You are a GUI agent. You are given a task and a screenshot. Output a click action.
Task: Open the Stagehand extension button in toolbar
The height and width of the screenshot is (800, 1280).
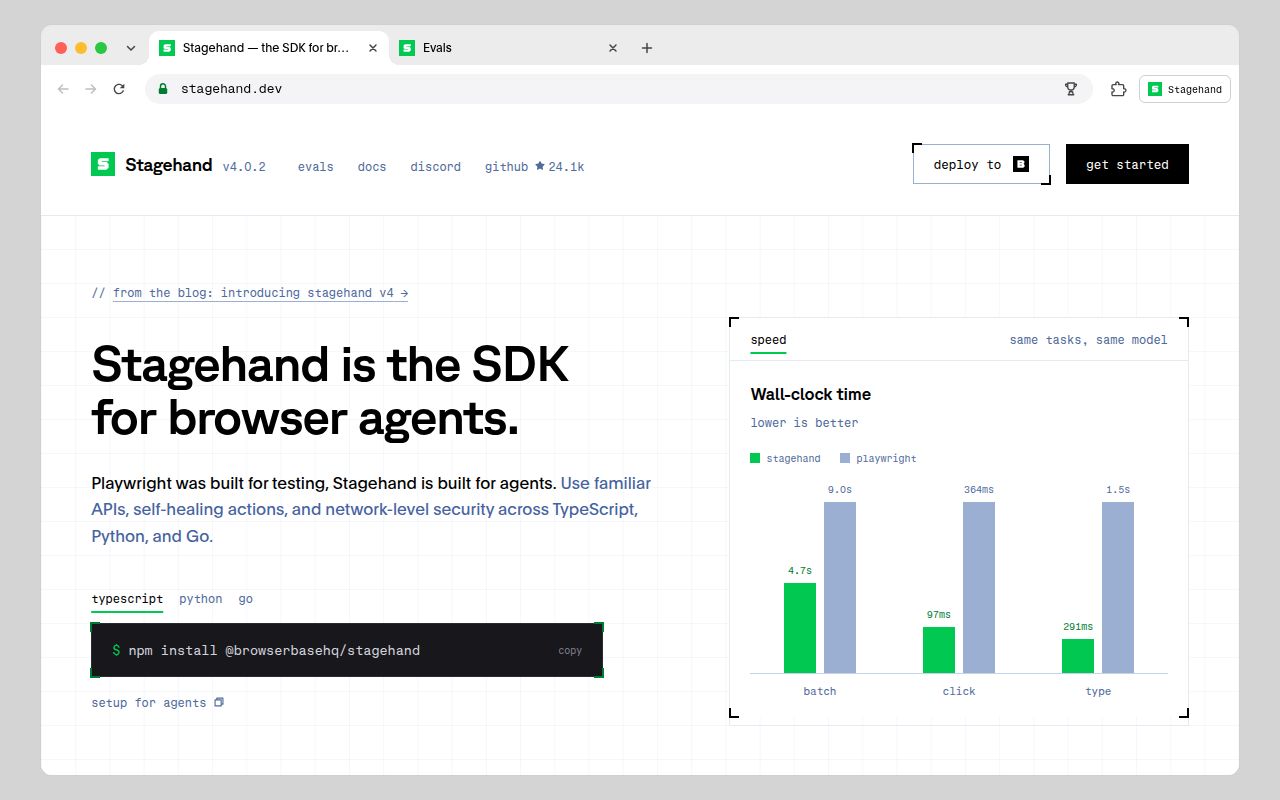click(1185, 89)
